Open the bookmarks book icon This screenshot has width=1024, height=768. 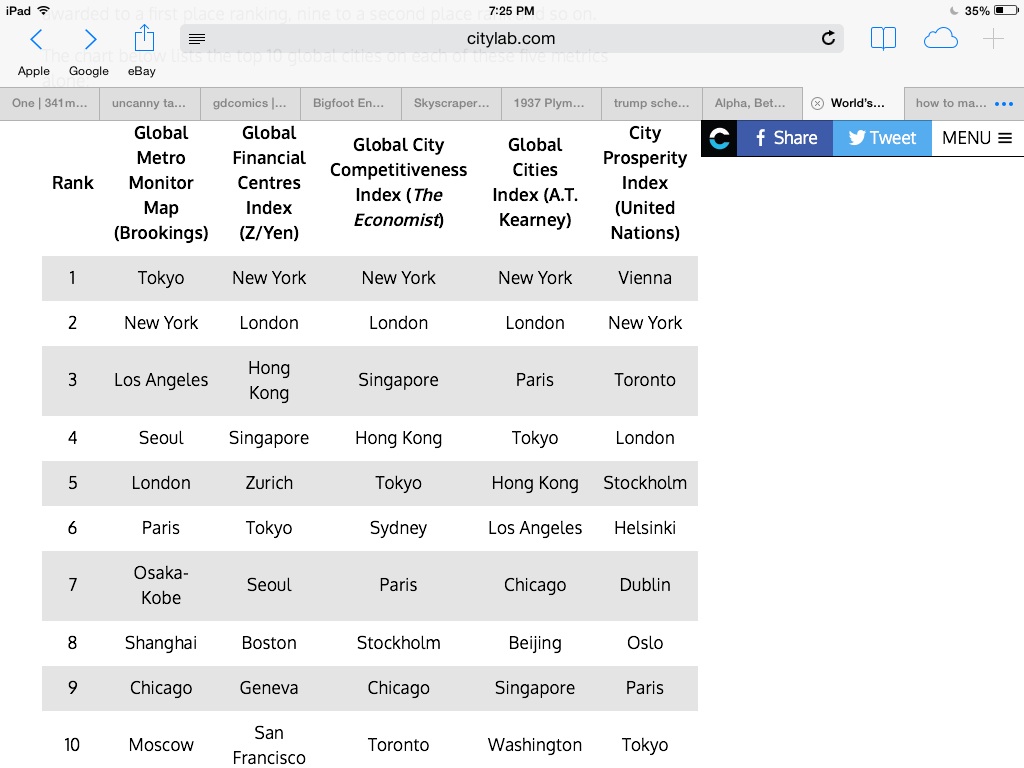883,39
